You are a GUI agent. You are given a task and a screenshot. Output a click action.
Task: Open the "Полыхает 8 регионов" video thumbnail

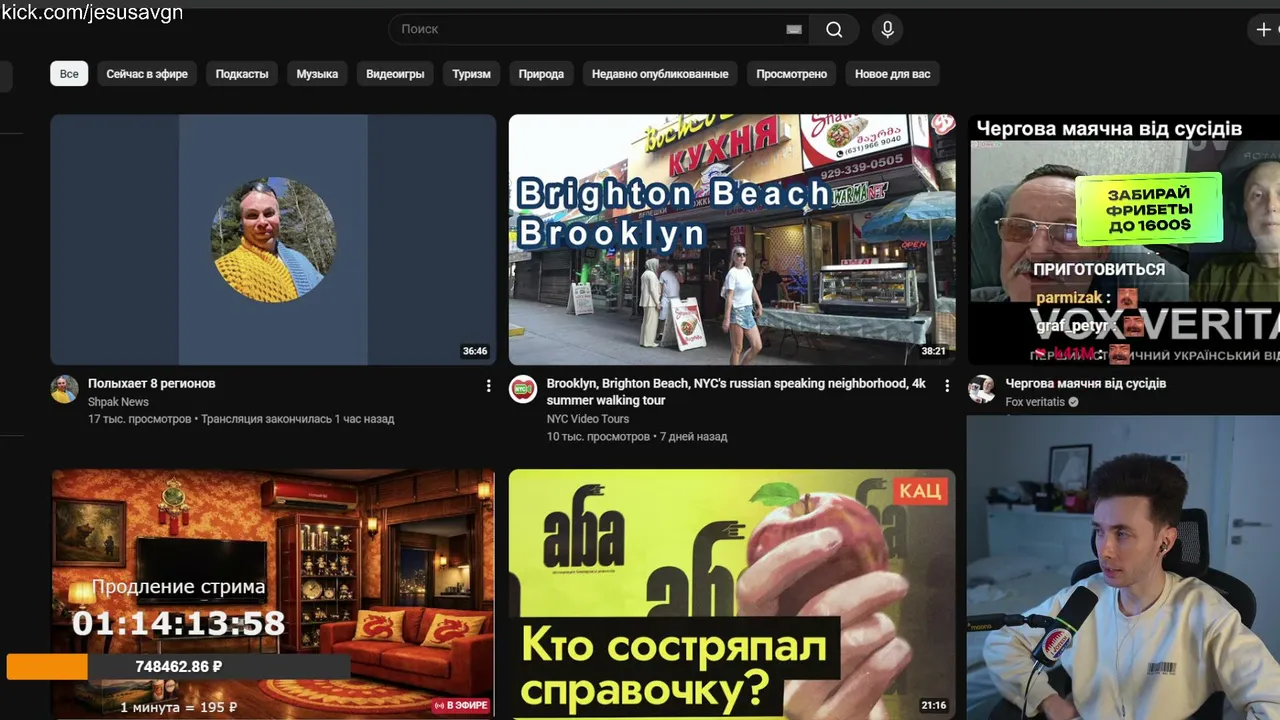(273, 239)
